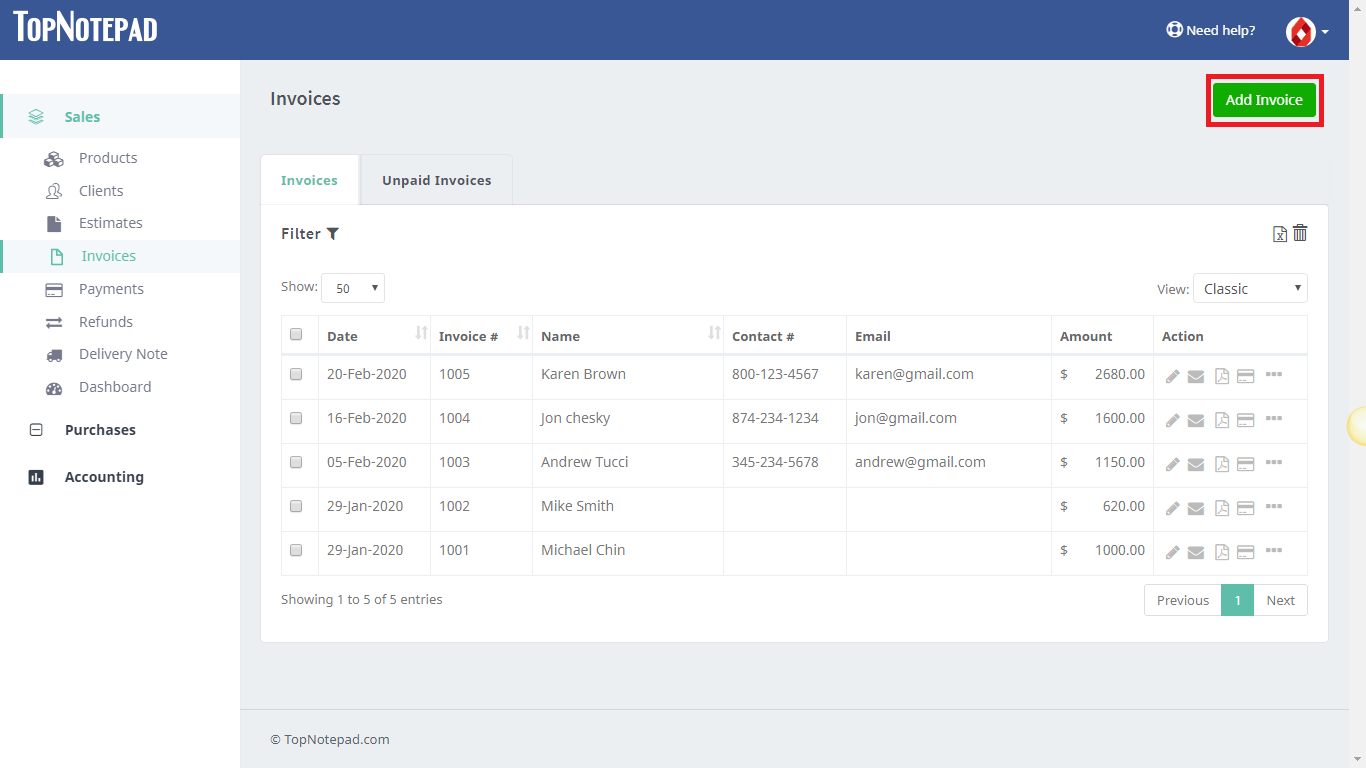The image size is (1366, 768).
Task: Click PDF icon for invoice 1001
Action: [1222, 553]
